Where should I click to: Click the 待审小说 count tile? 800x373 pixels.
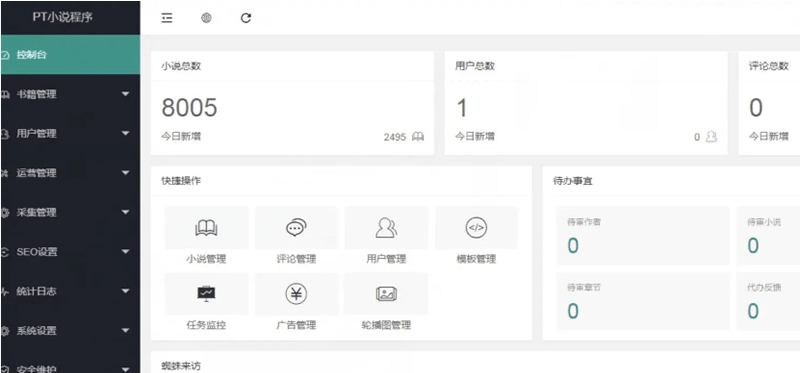pyautogui.click(x=768, y=236)
